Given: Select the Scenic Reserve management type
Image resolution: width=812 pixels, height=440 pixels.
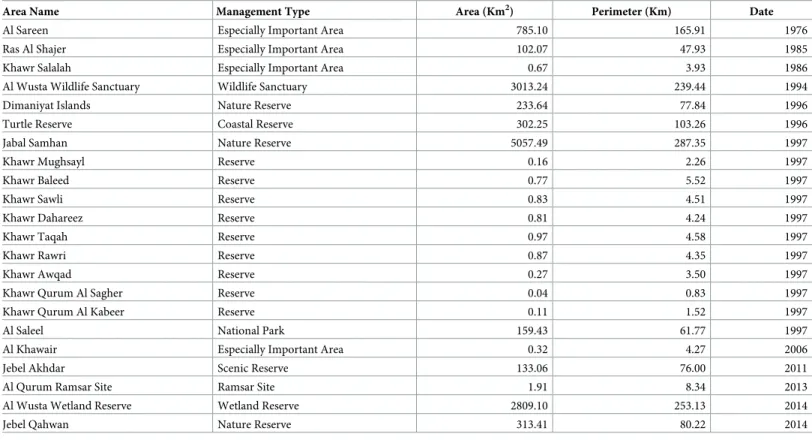Looking at the screenshot, I should coord(253,368).
